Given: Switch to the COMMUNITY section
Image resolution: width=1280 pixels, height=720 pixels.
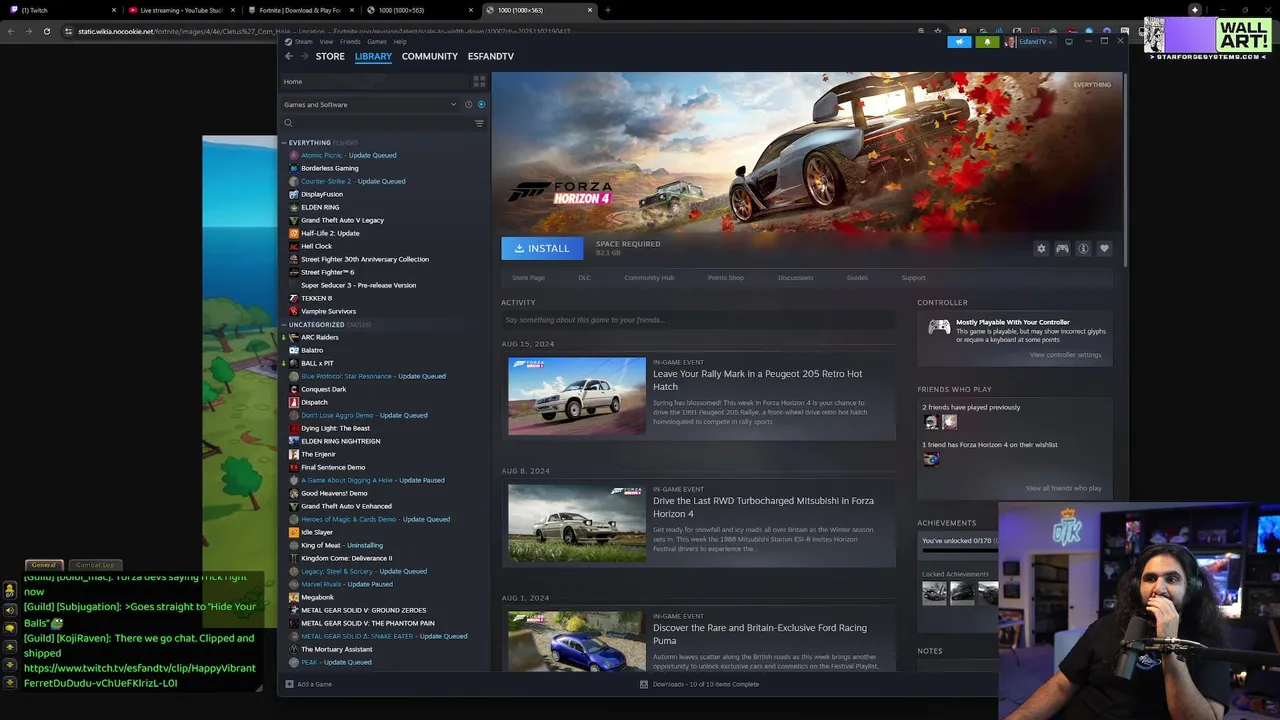Looking at the screenshot, I should click(x=430, y=56).
